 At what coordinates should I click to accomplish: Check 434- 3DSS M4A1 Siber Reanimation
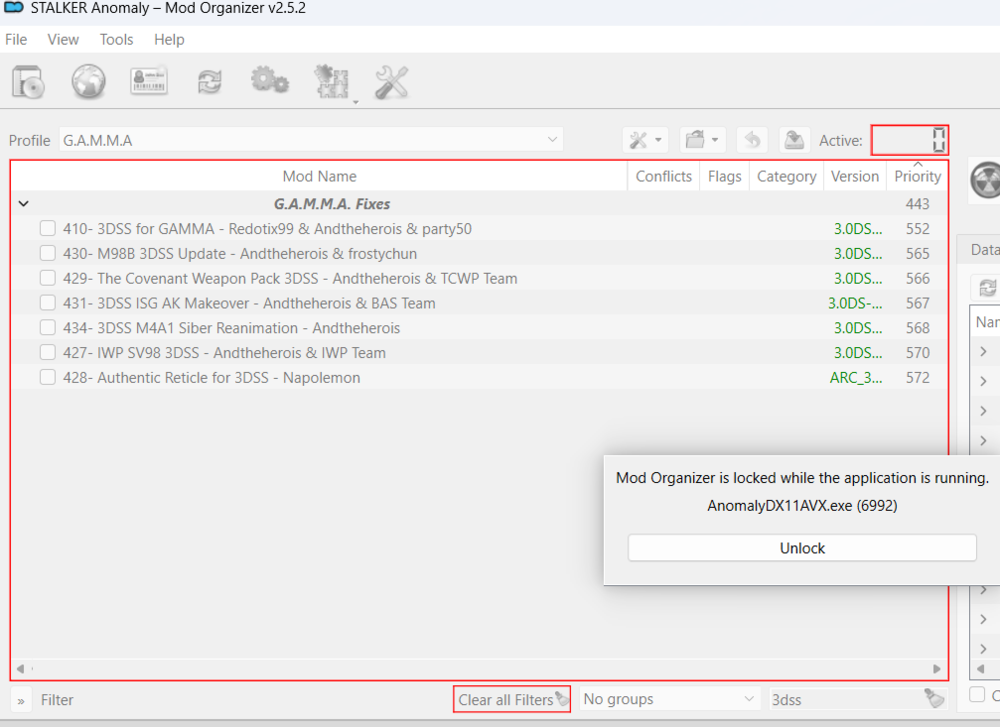47,328
